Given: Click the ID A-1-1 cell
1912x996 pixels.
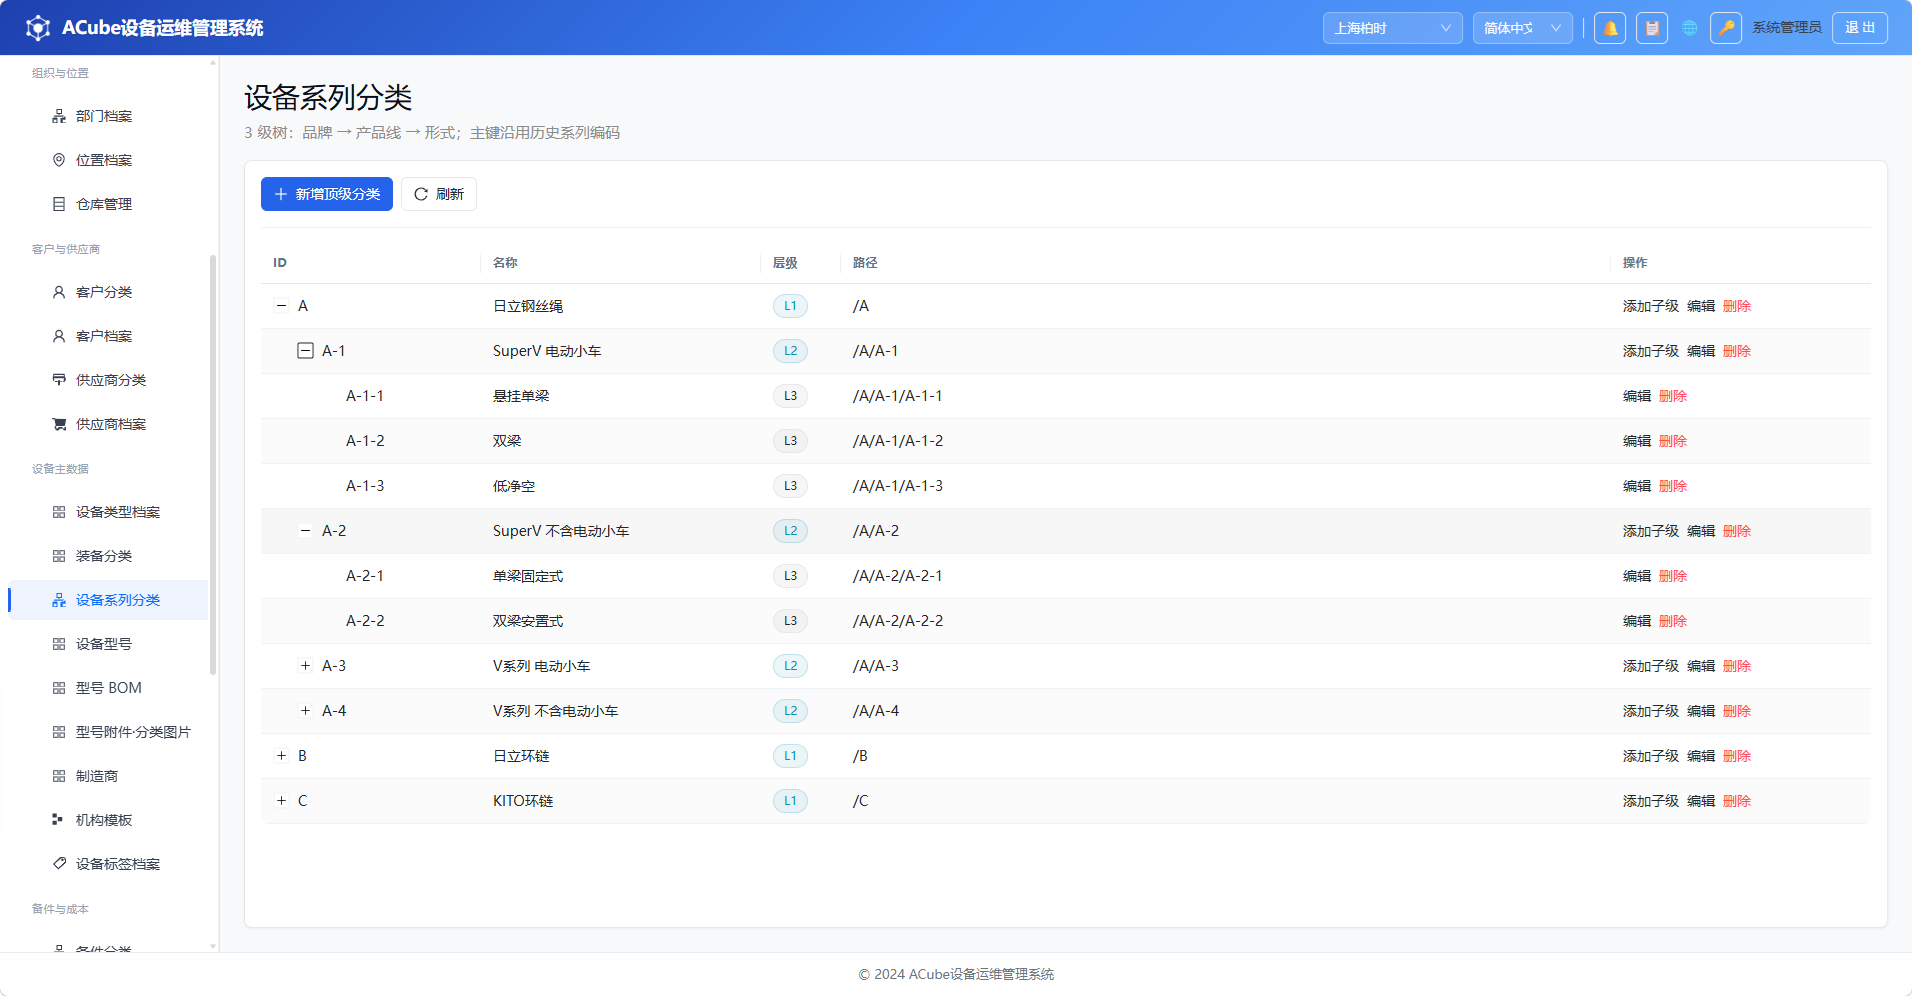Looking at the screenshot, I should click(365, 396).
